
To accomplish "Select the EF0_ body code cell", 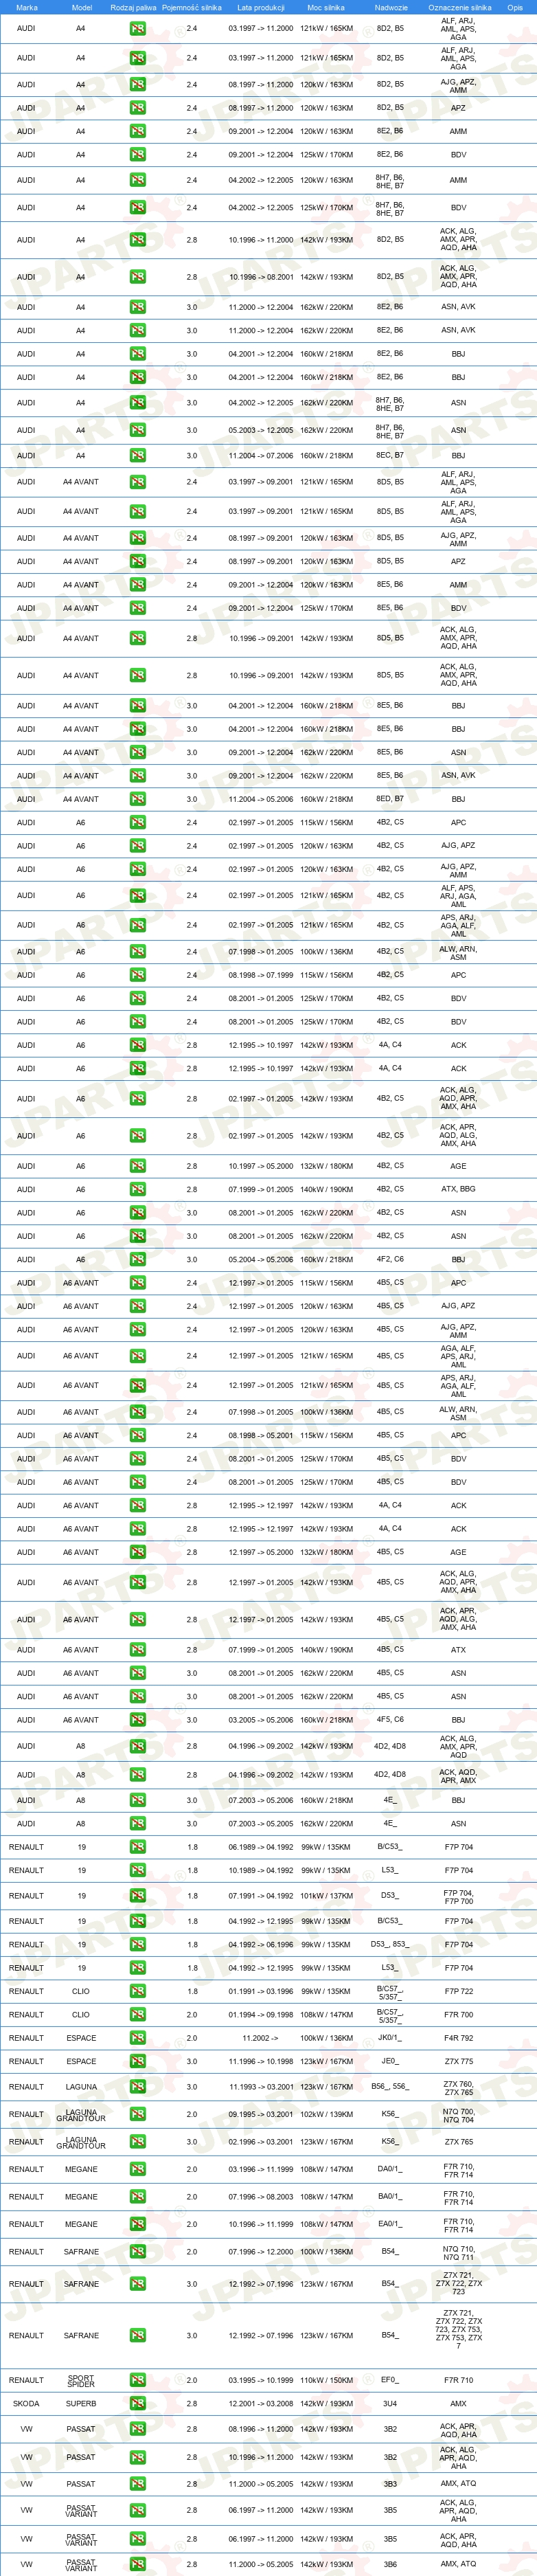I will 390,2380.
